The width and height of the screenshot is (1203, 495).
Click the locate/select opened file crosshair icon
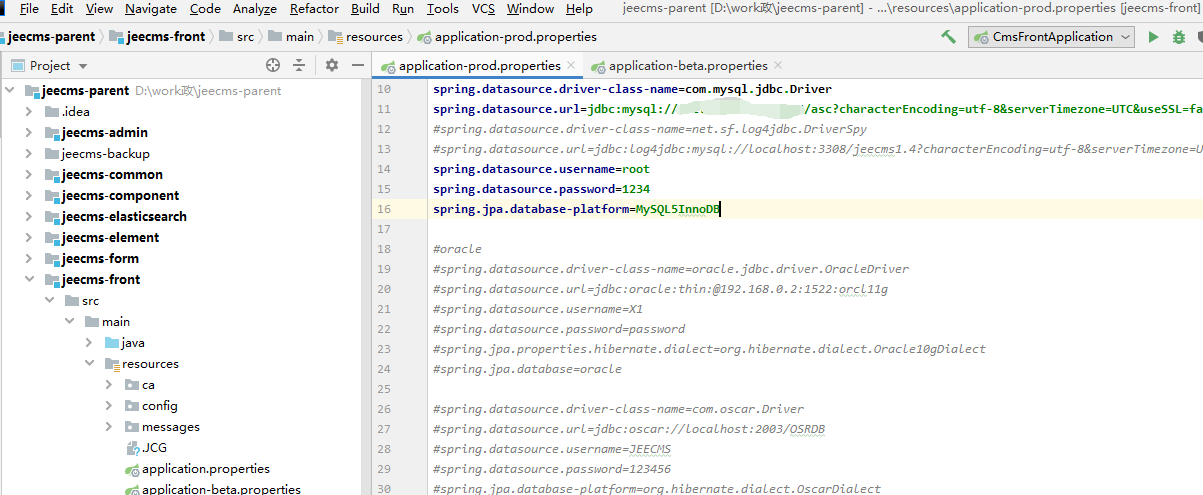click(273, 65)
